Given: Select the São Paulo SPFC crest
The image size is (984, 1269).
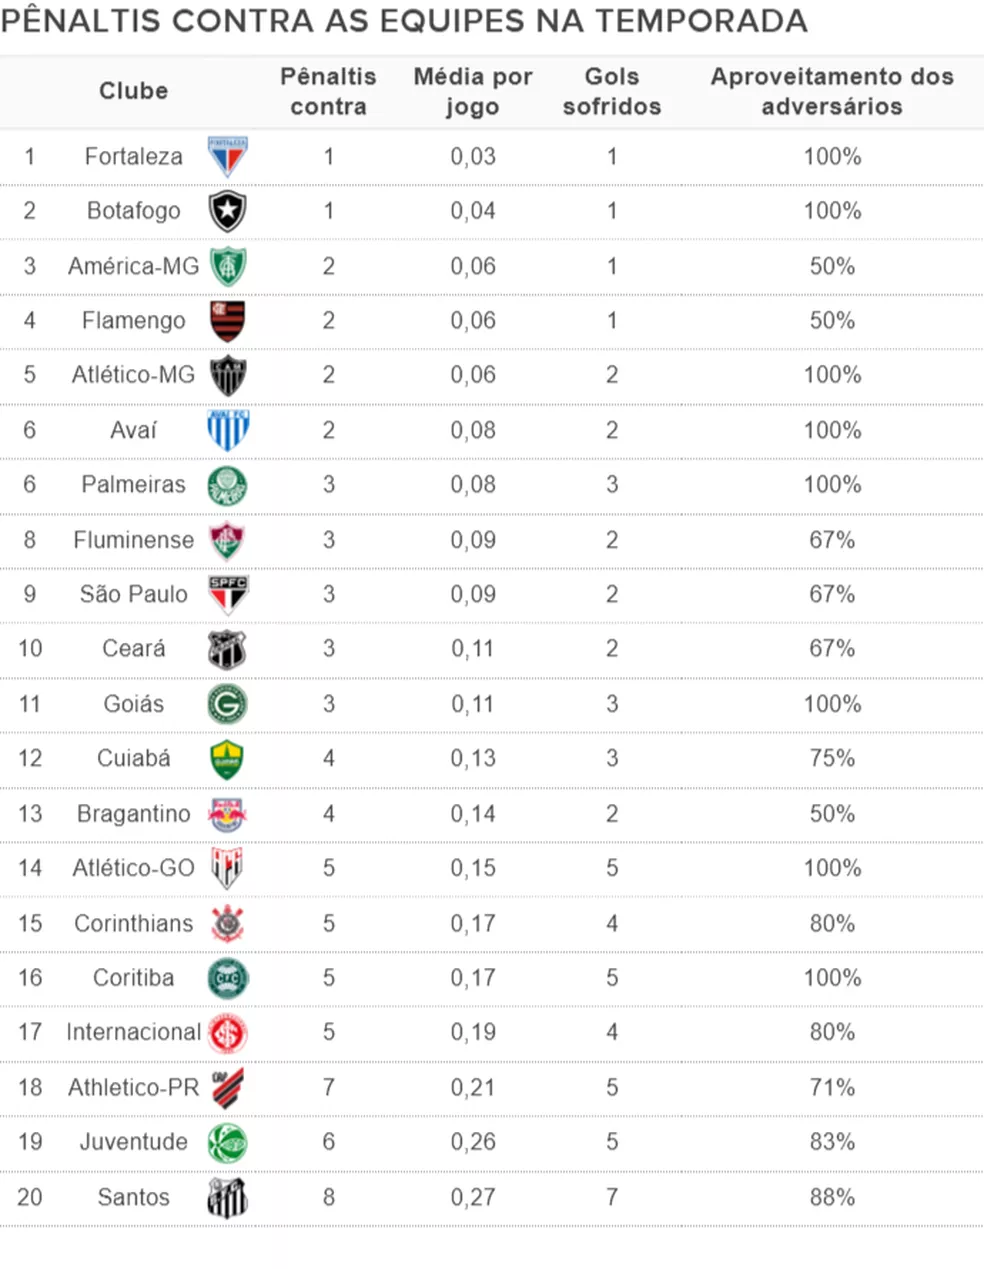Looking at the screenshot, I should tap(228, 594).
